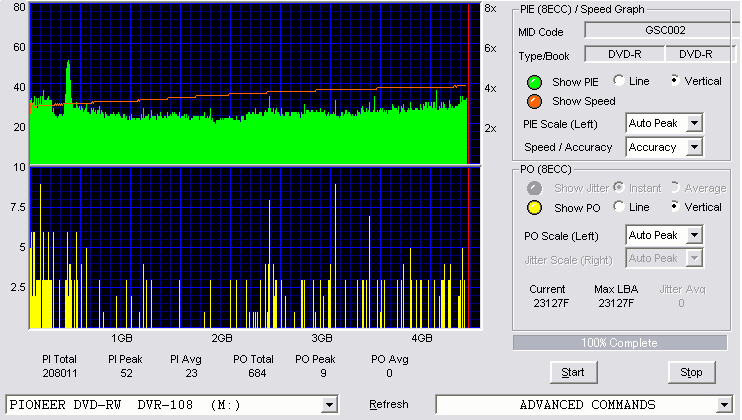Open Jitter Scale (Right) dropdown
Screen dimensions: 742x420
pyautogui.click(x=694, y=258)
